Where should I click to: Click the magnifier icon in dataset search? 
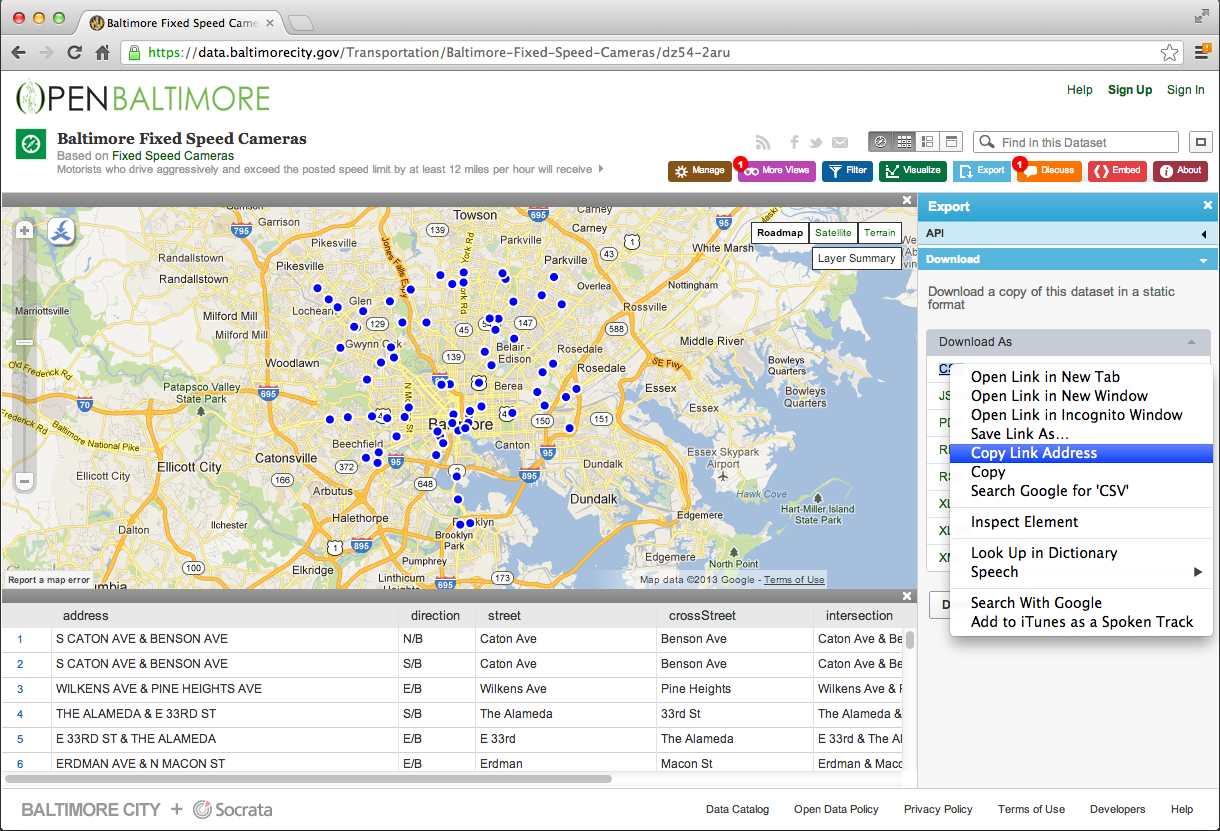(987, 142)
